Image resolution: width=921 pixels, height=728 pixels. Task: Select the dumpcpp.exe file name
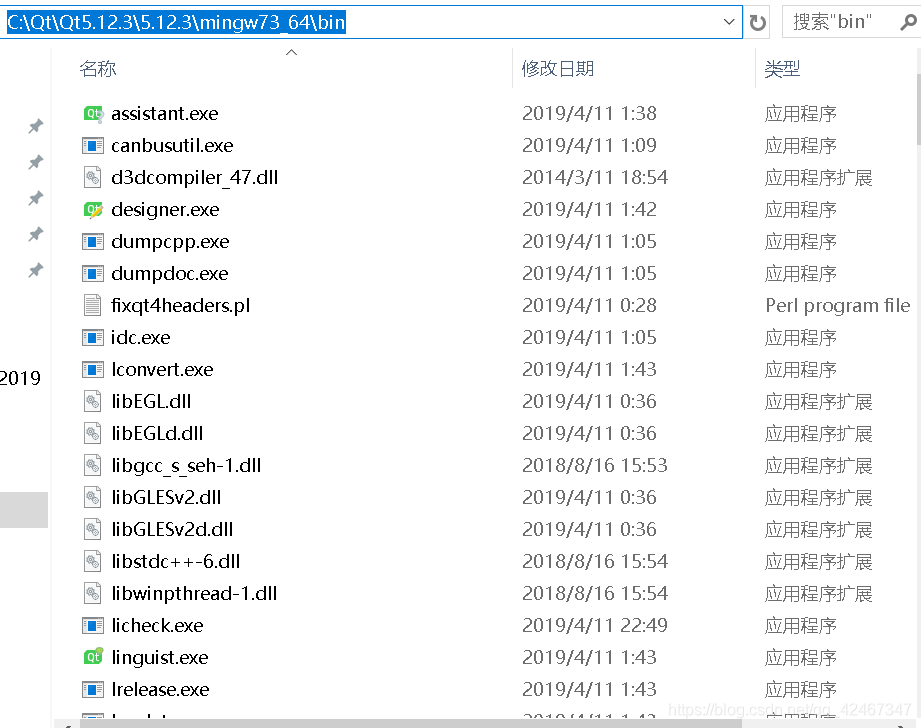170,241
